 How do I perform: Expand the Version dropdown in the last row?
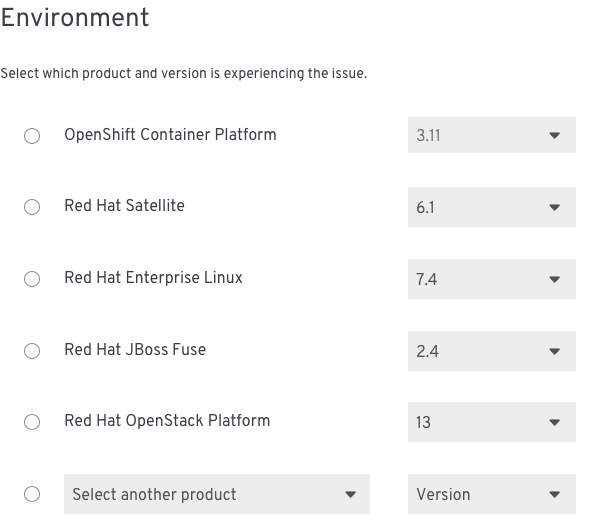[492, 494]
